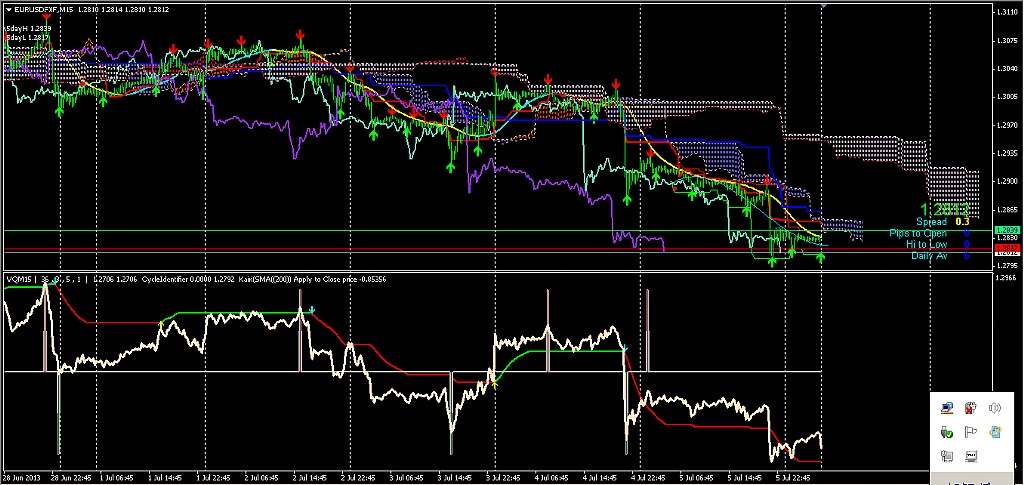Open the volume speaker tray icon
This screenshot has width=1024, height=485.
994,409
